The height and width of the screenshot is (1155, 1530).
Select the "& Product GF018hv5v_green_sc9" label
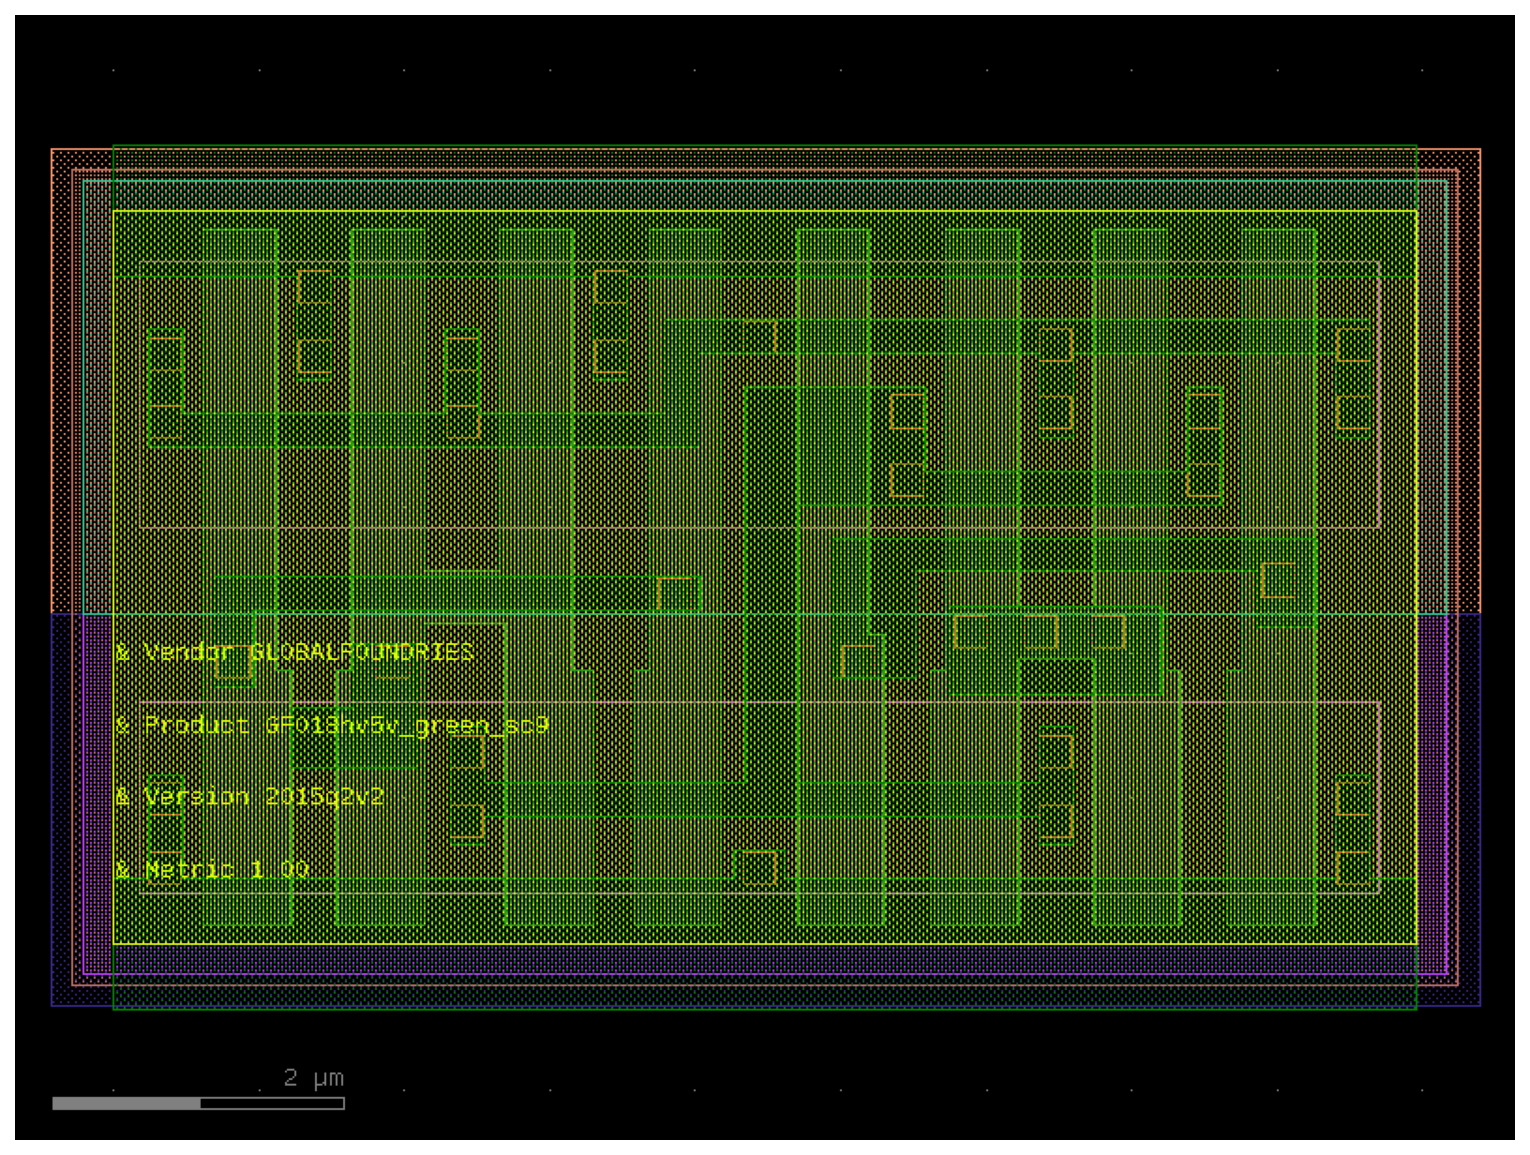tap(332, 725)
